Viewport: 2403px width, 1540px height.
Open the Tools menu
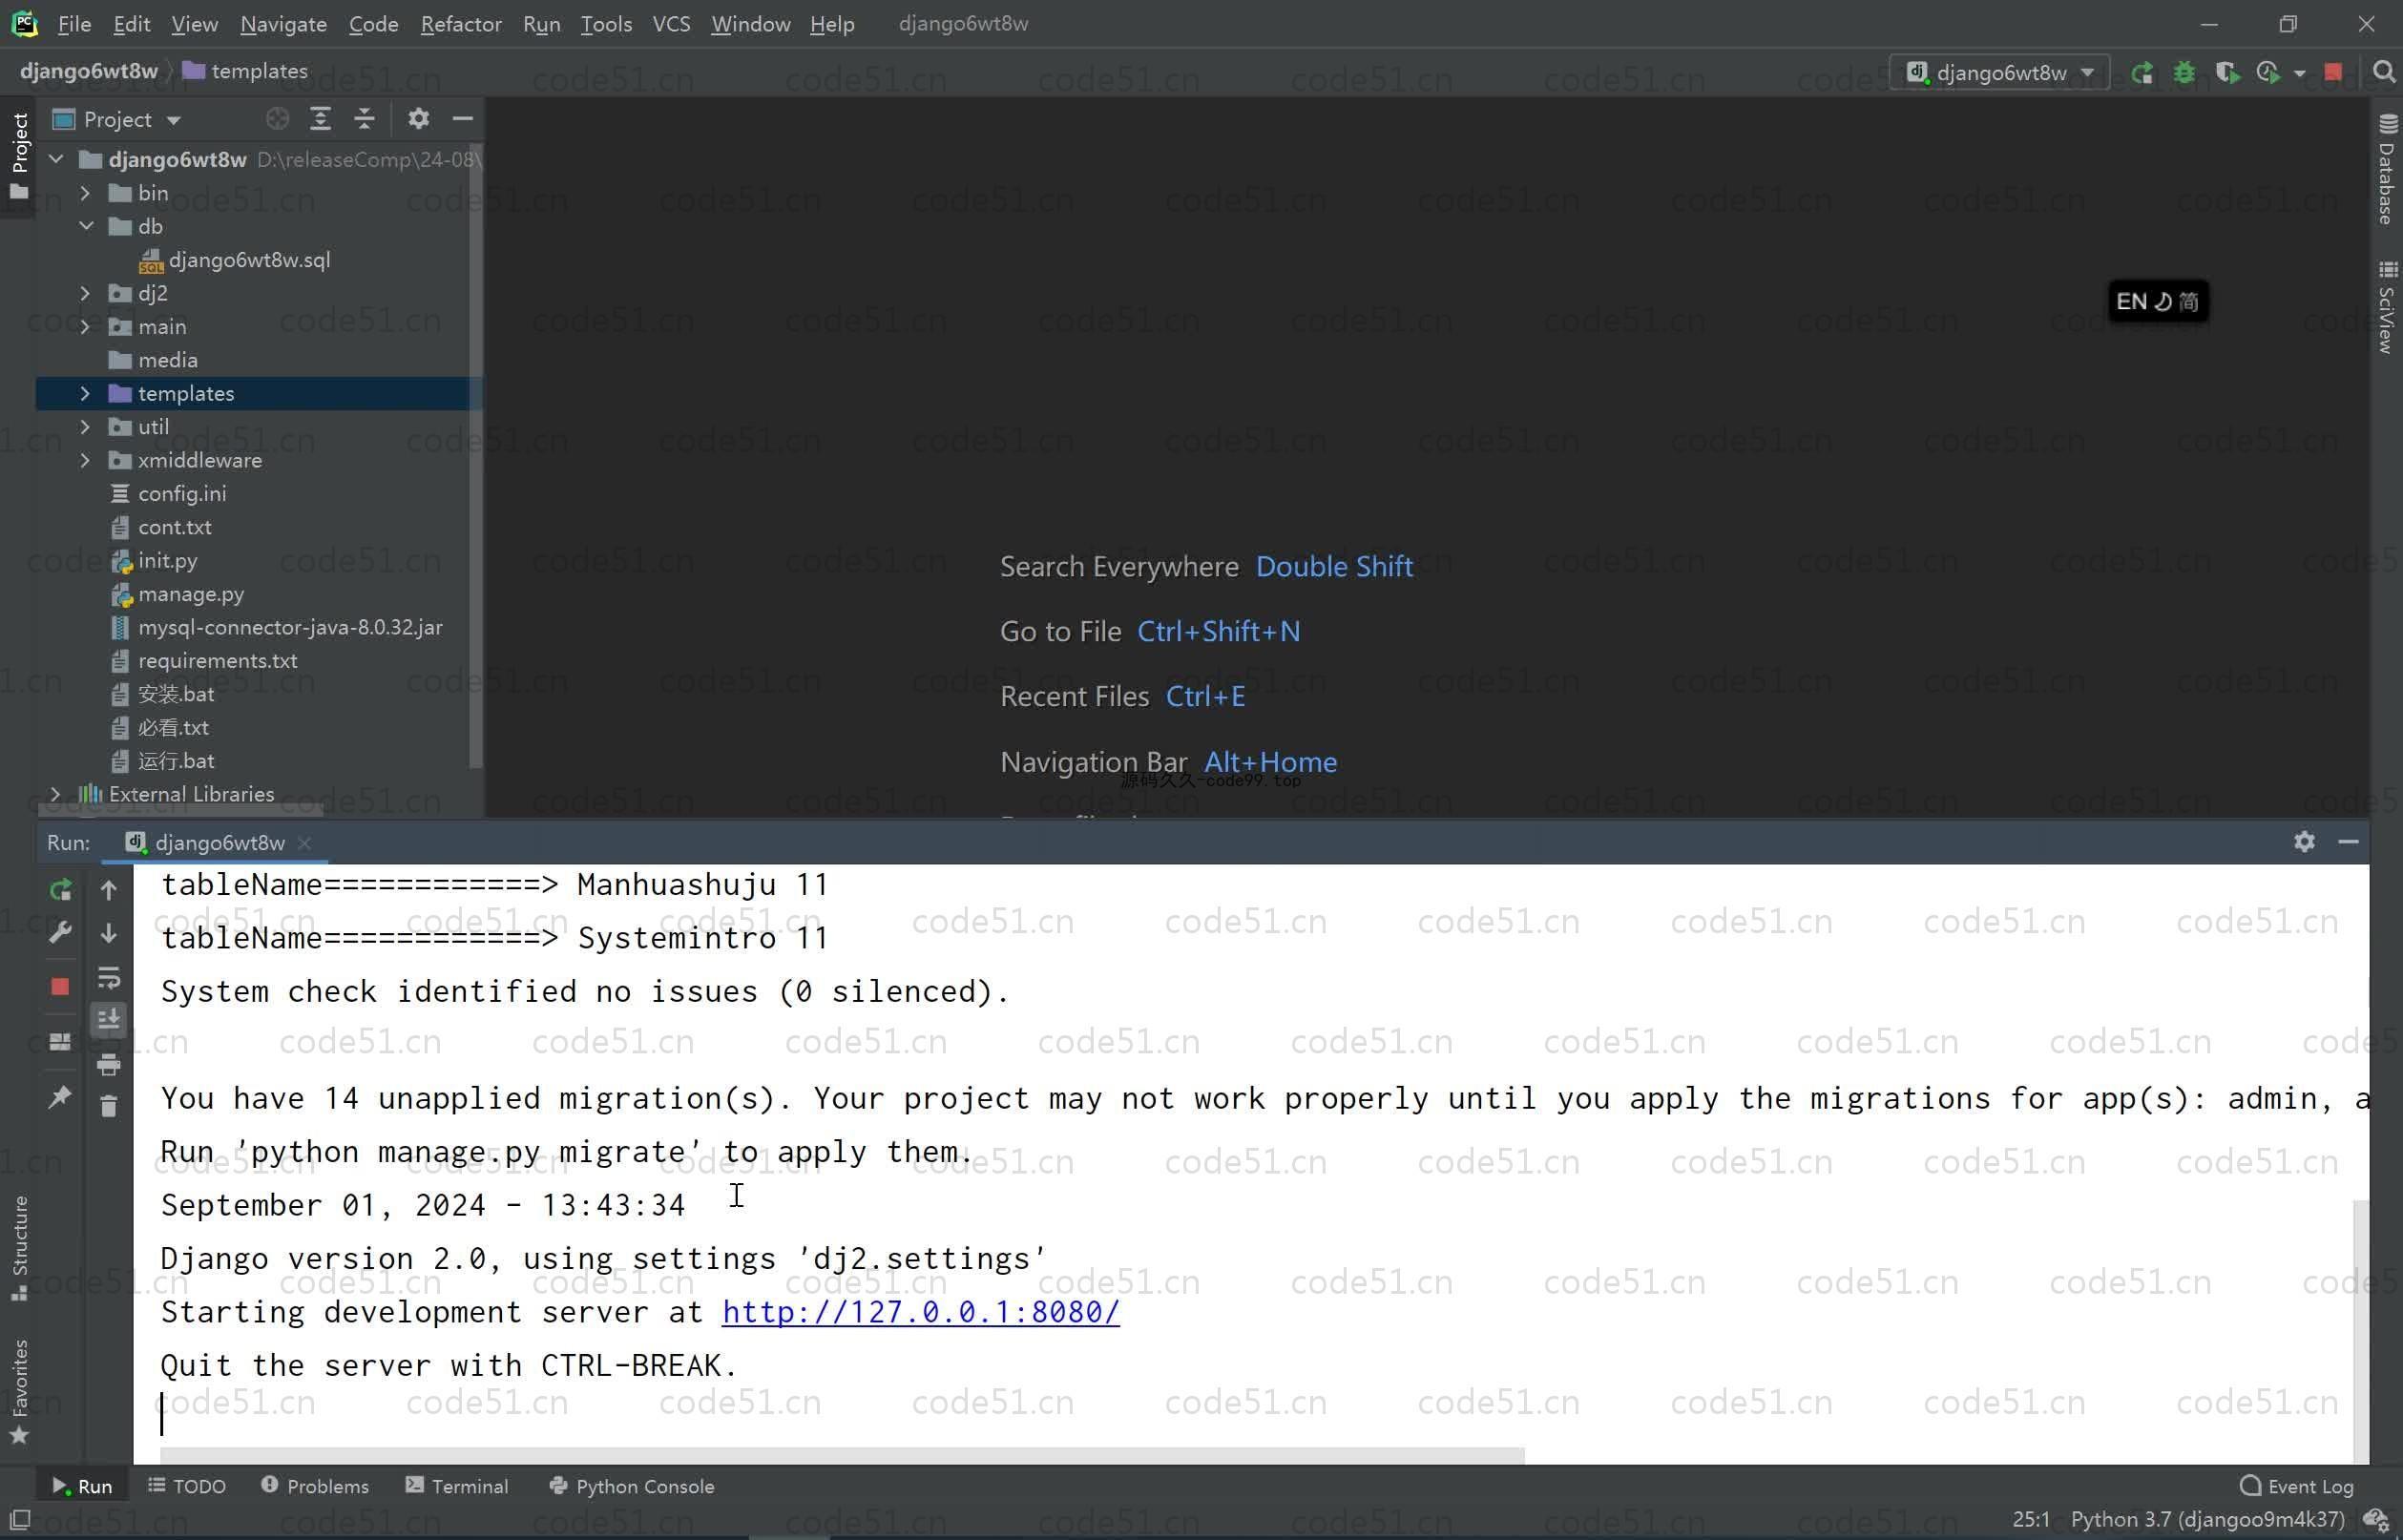606,24
